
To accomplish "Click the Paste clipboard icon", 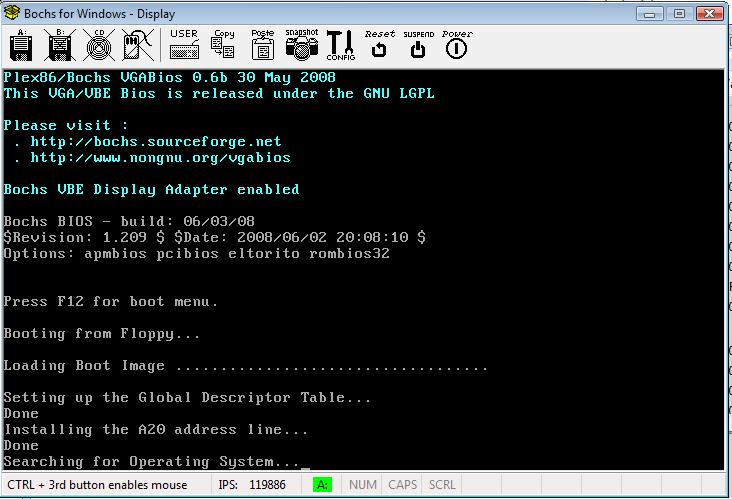I will [262, 45].
